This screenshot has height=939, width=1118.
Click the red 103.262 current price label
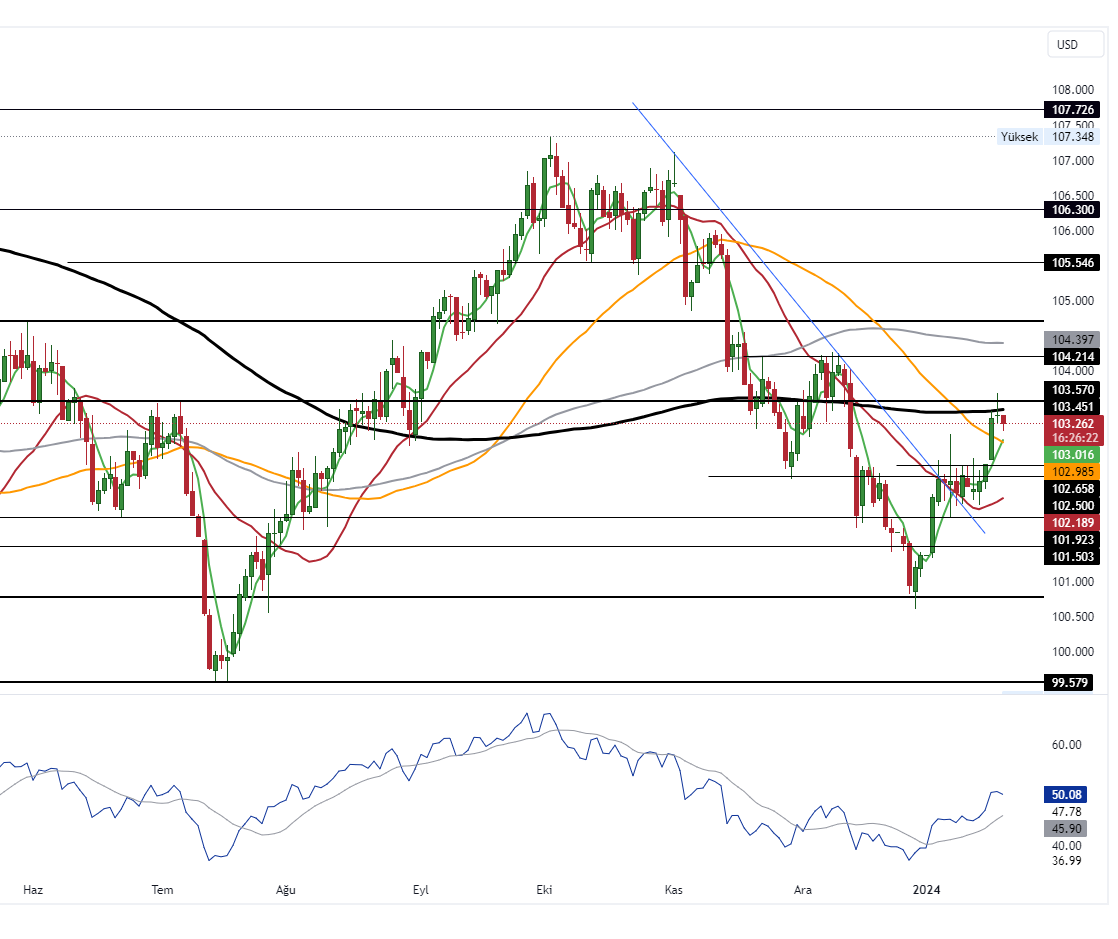coord(1071,423)
